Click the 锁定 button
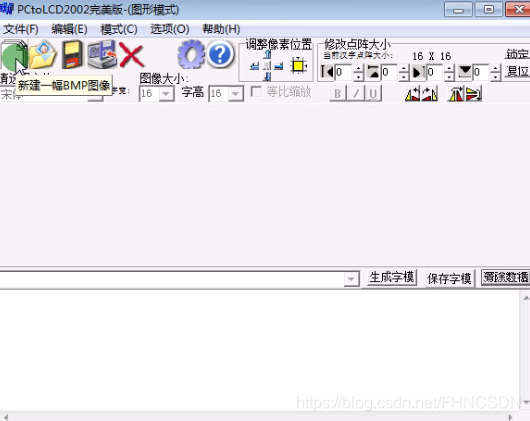The image size is (530, 421). [x=517, y=54]
